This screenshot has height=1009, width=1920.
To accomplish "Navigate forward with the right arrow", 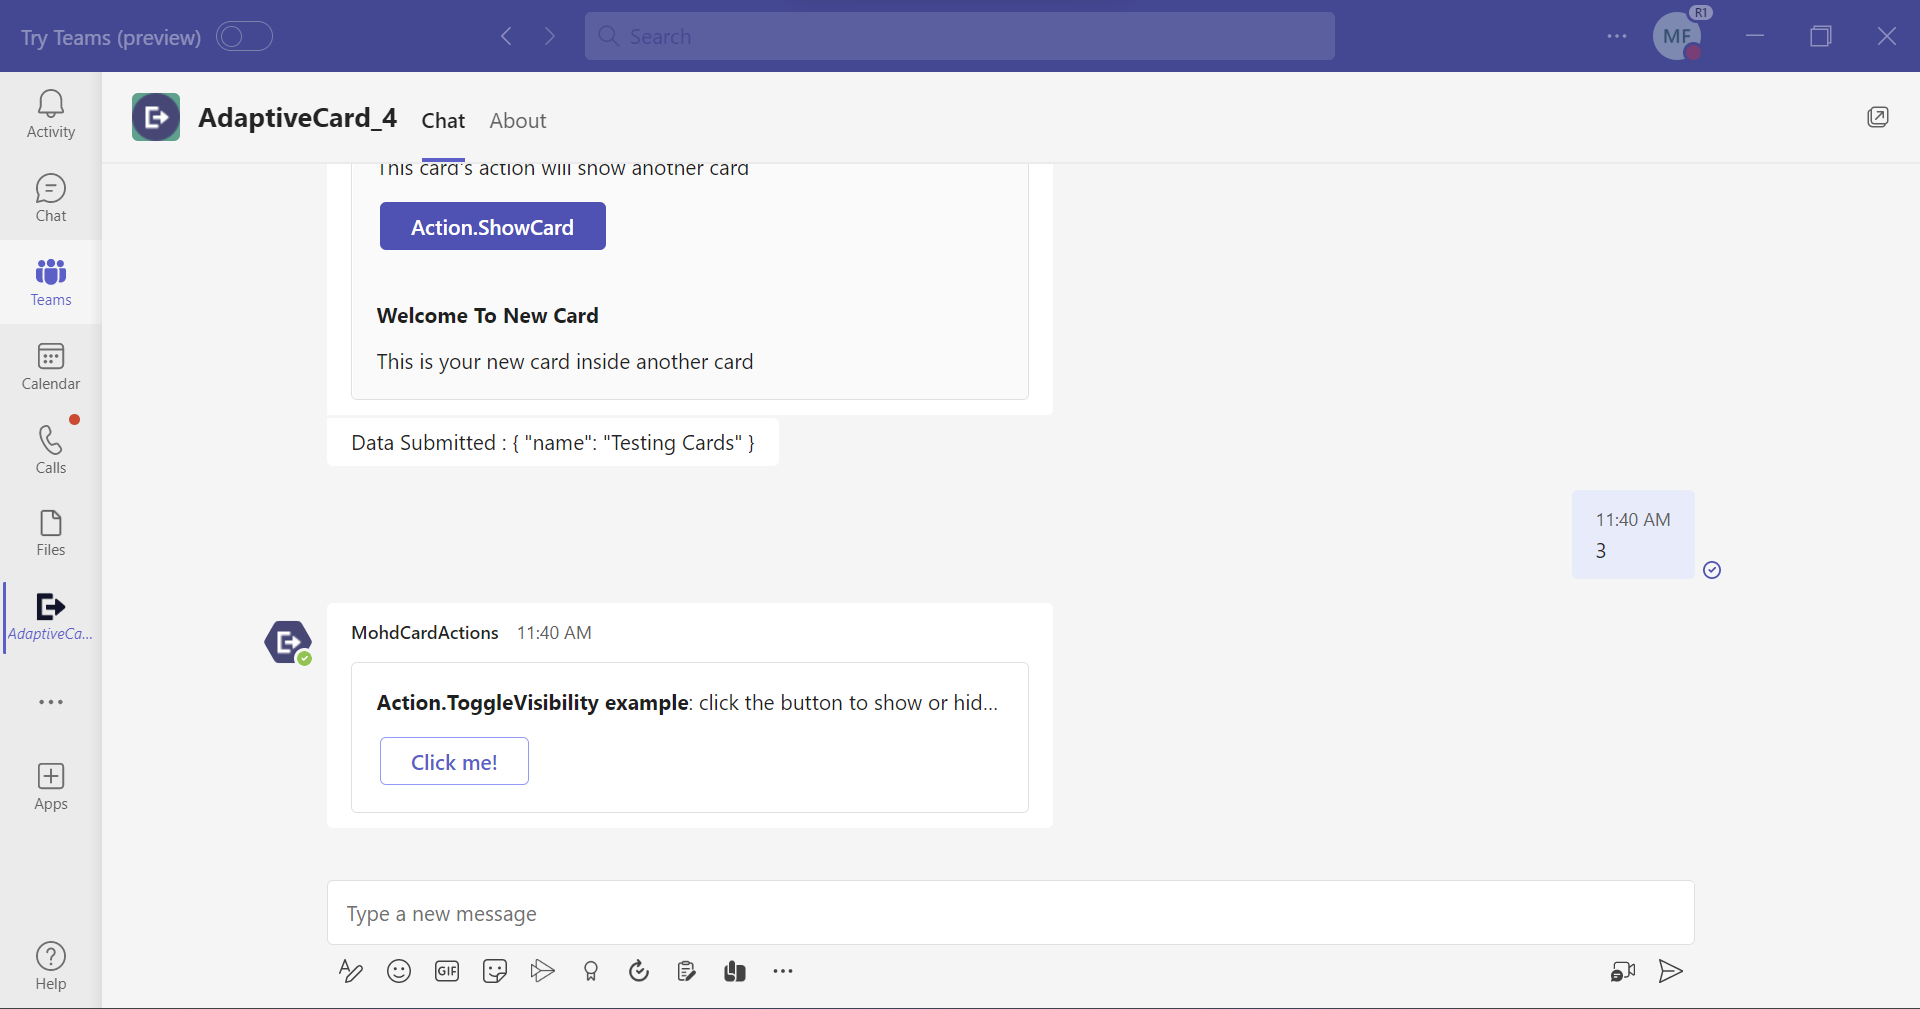I will (x=550, y=37).
